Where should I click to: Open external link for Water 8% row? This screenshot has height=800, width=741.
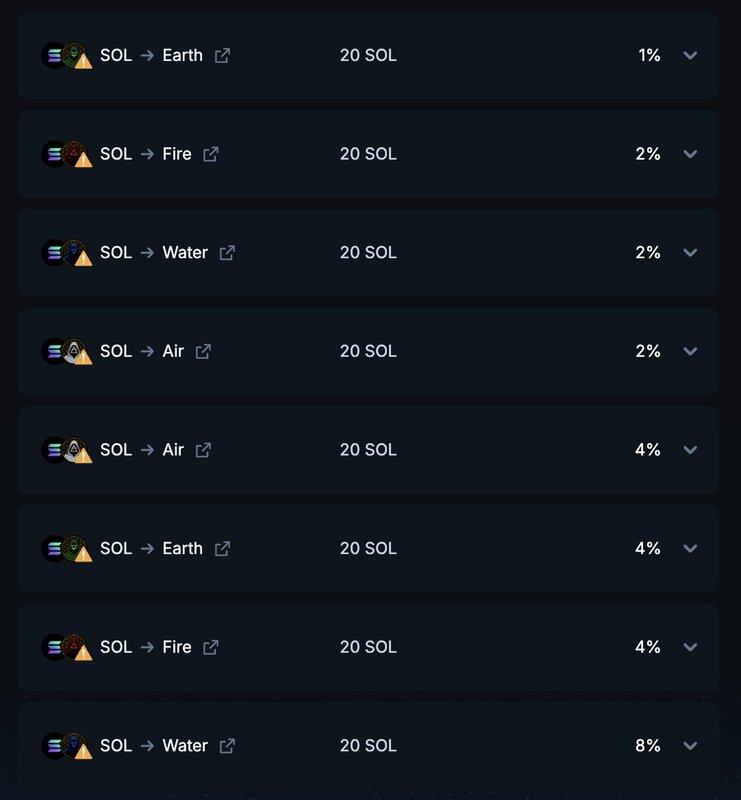[227, 746]
